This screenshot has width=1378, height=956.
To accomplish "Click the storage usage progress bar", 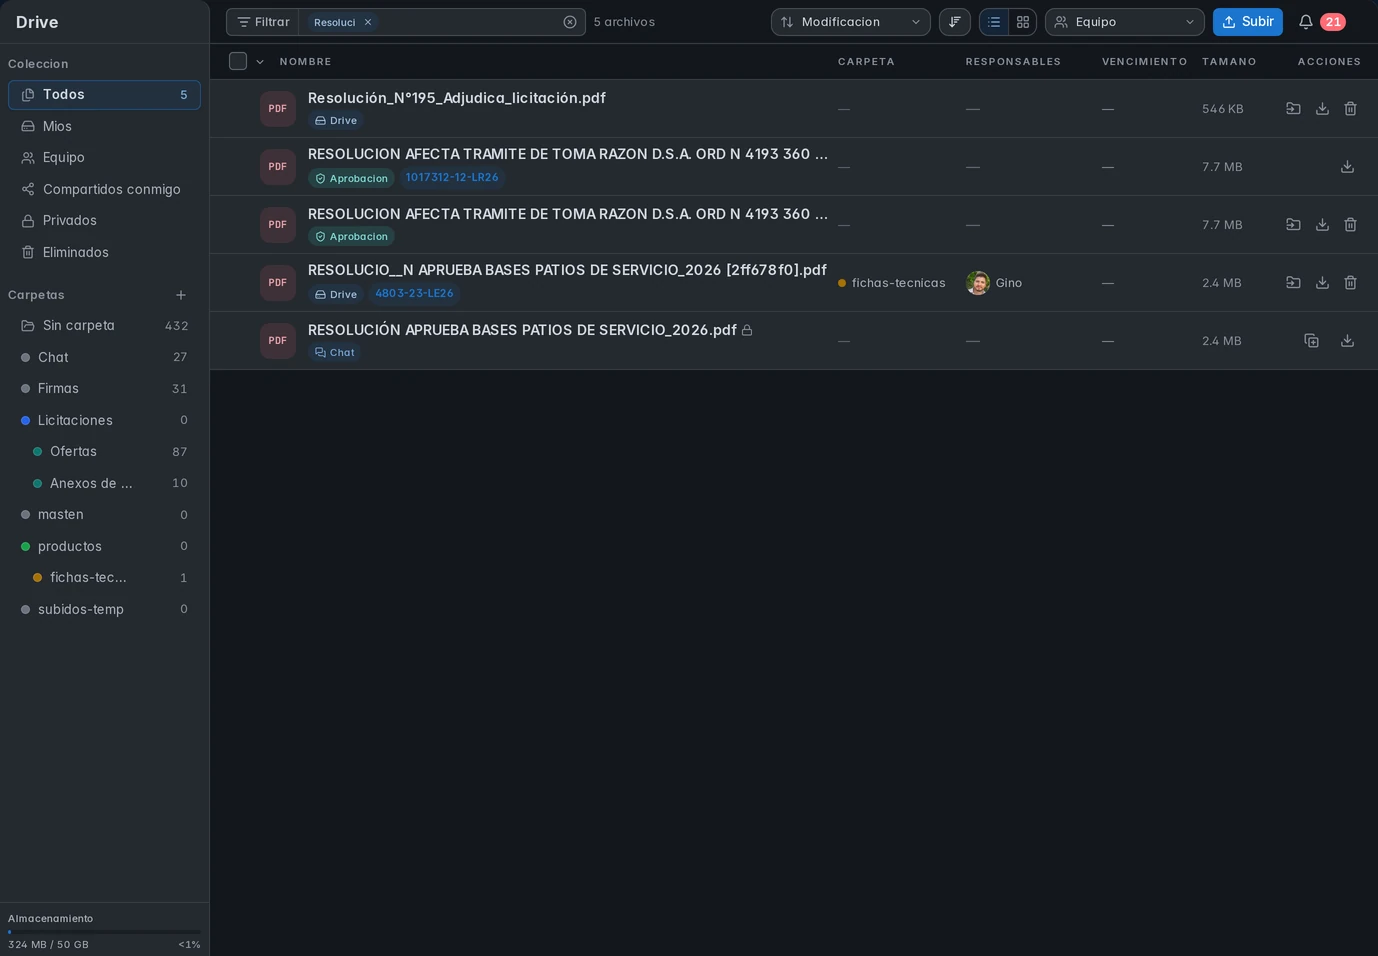I will pos(104,932).
